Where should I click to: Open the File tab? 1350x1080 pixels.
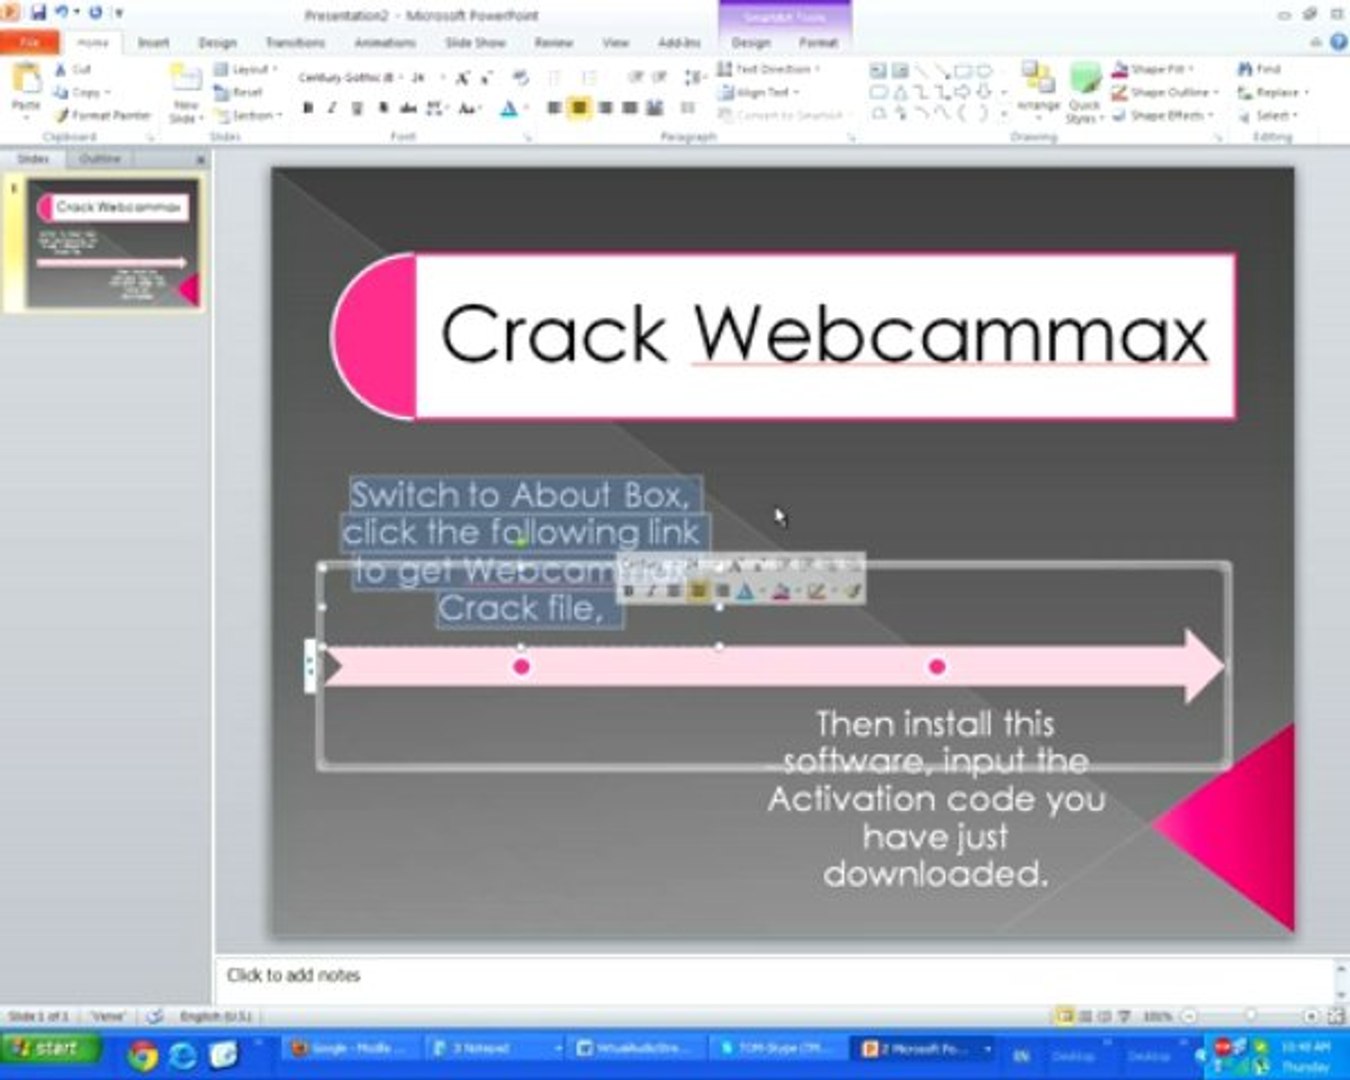[x=30, y=42]
